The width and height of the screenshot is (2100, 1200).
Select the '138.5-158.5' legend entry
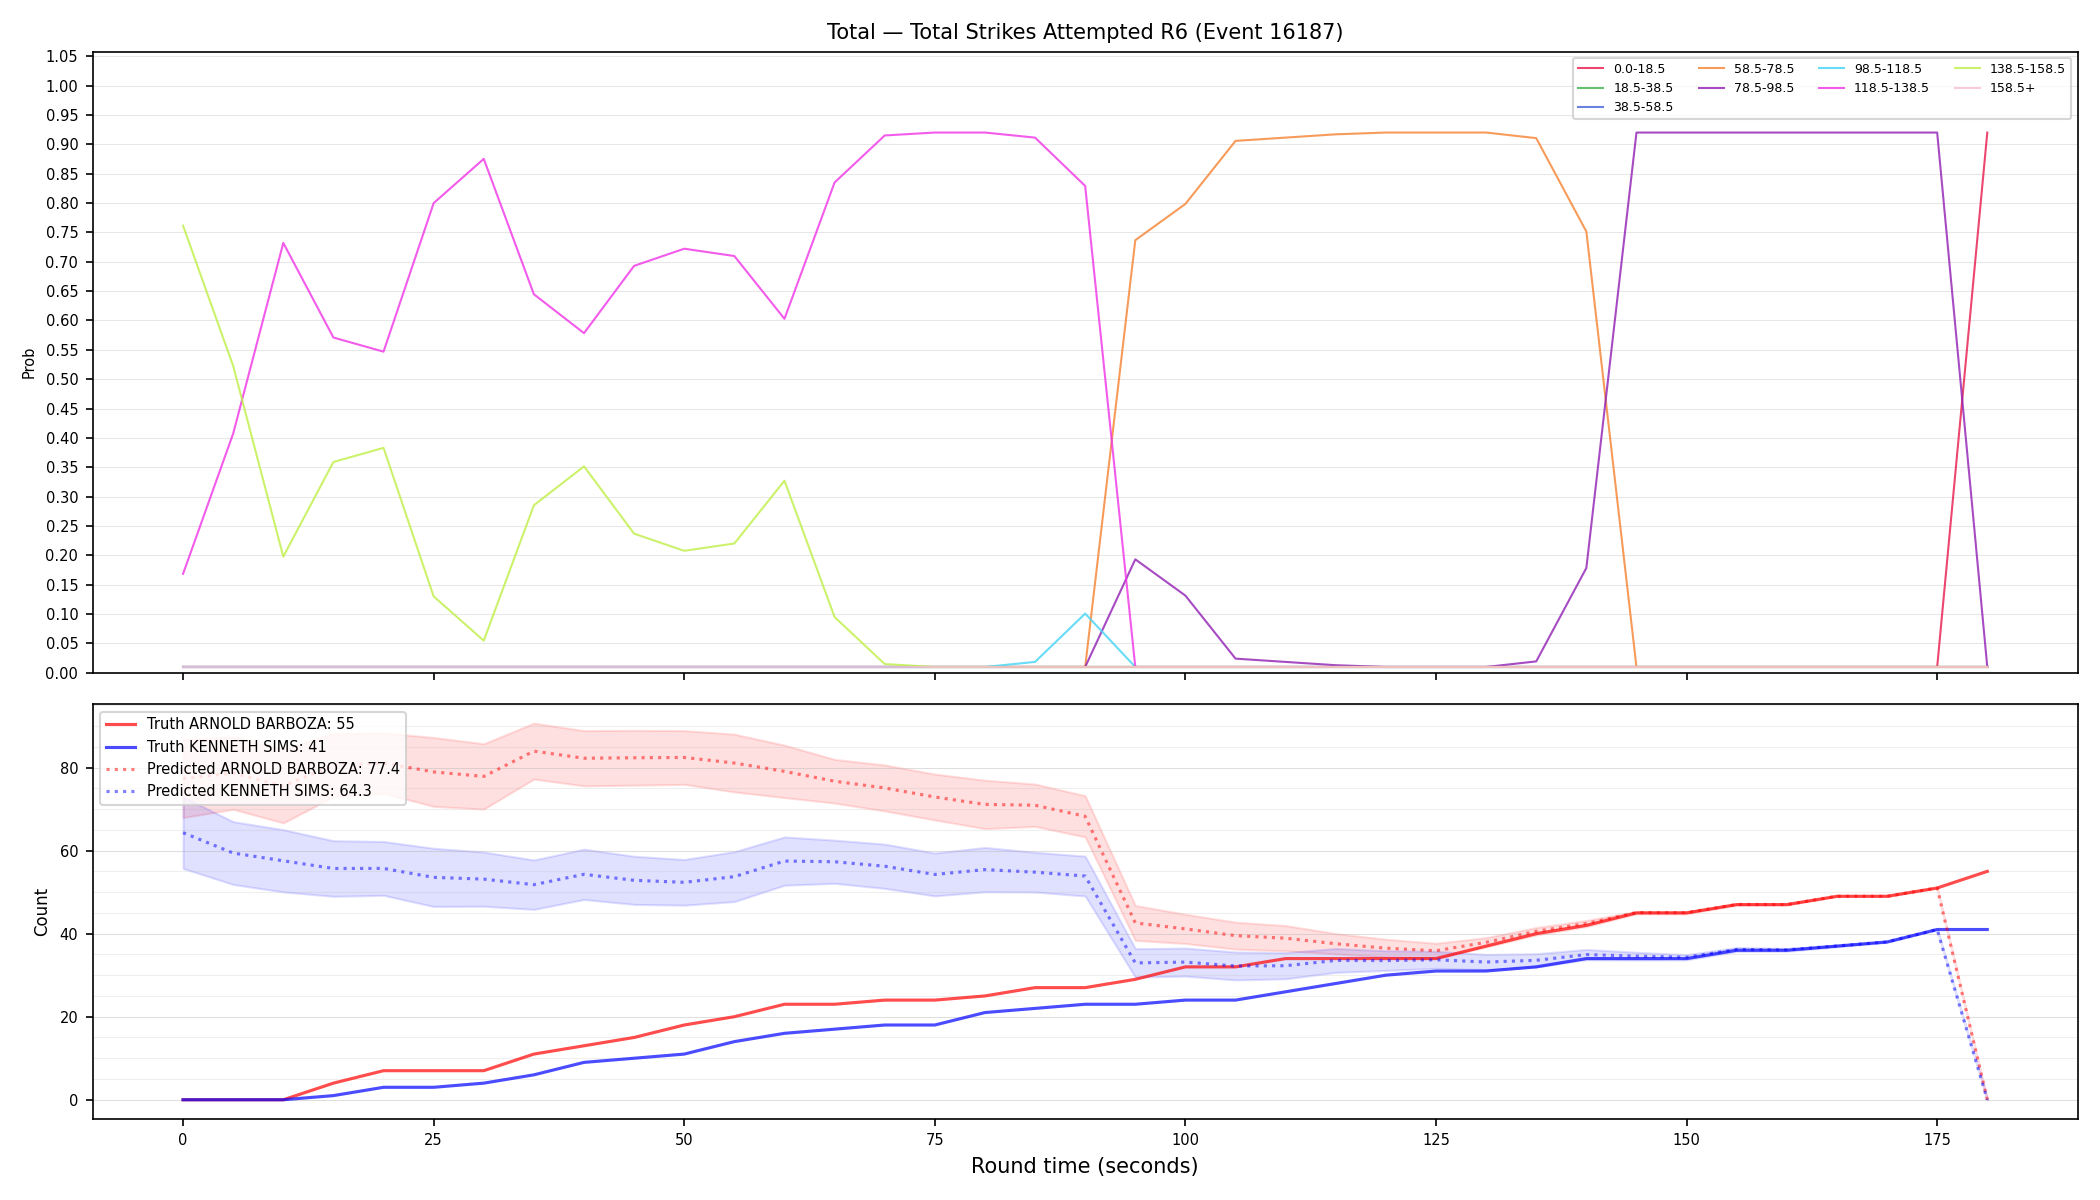2009,69
